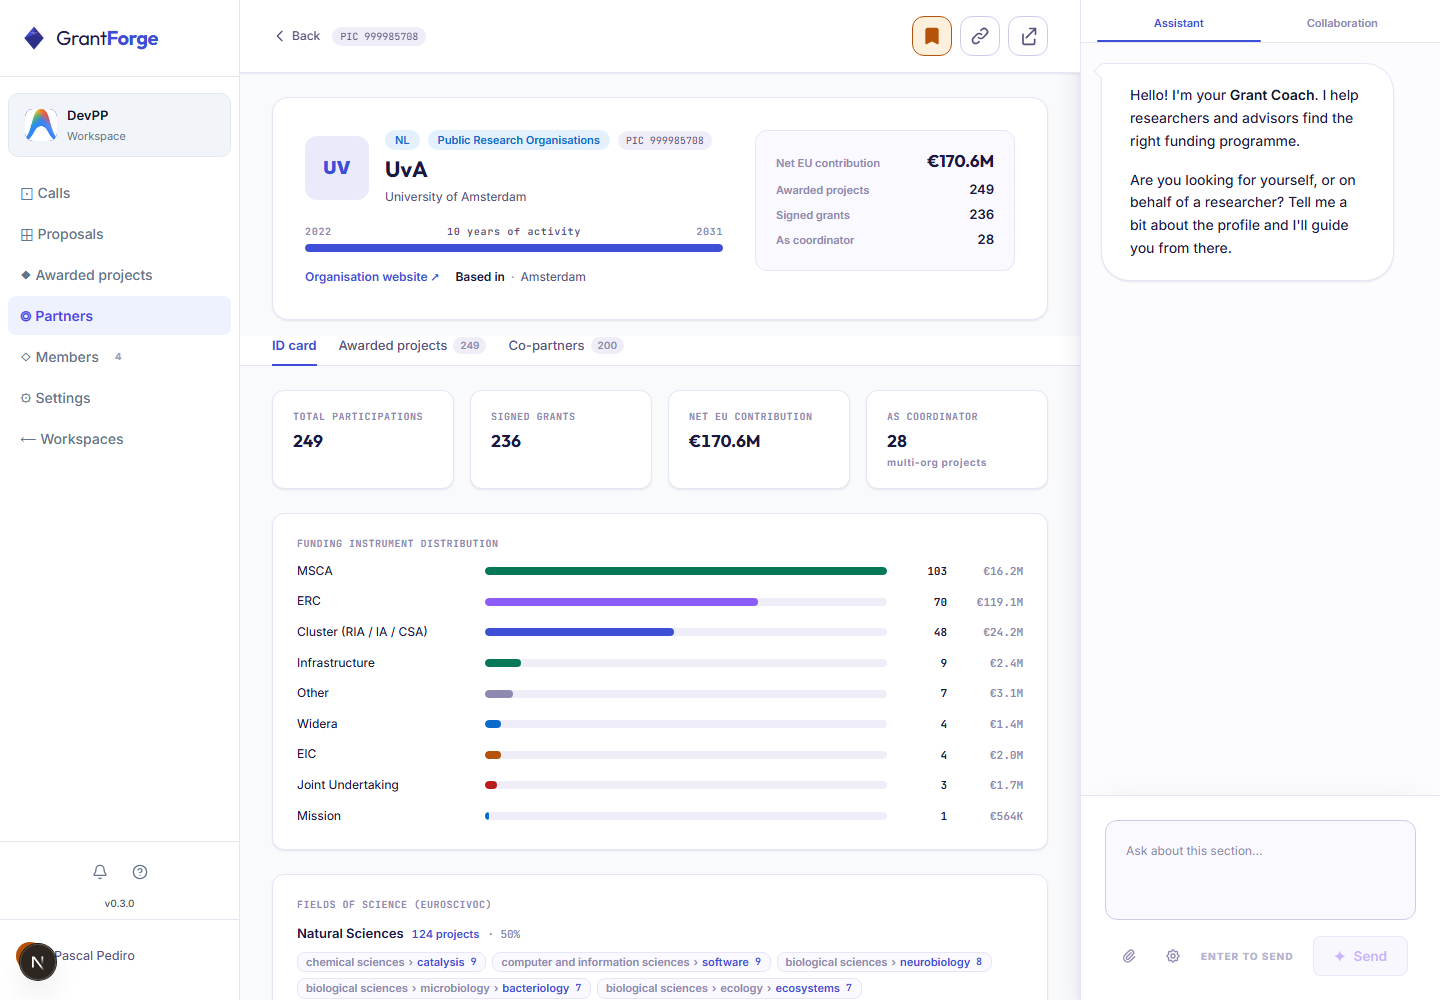The height and width of the screenshot is (1000, 1440).
Task: Open the DevPP workspace switcher
Action: pos(119,125)
